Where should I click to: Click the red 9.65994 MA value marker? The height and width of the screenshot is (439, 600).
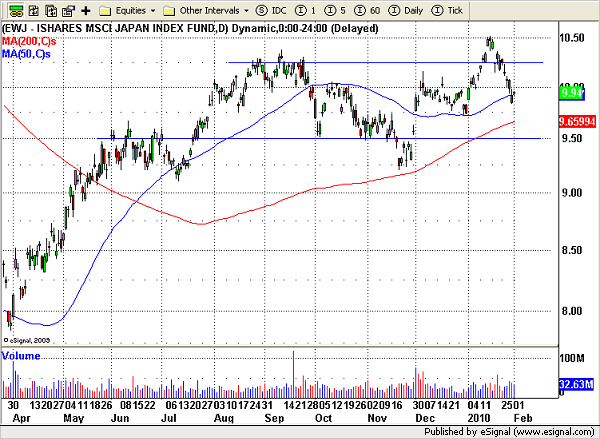(x=577, y=122)
